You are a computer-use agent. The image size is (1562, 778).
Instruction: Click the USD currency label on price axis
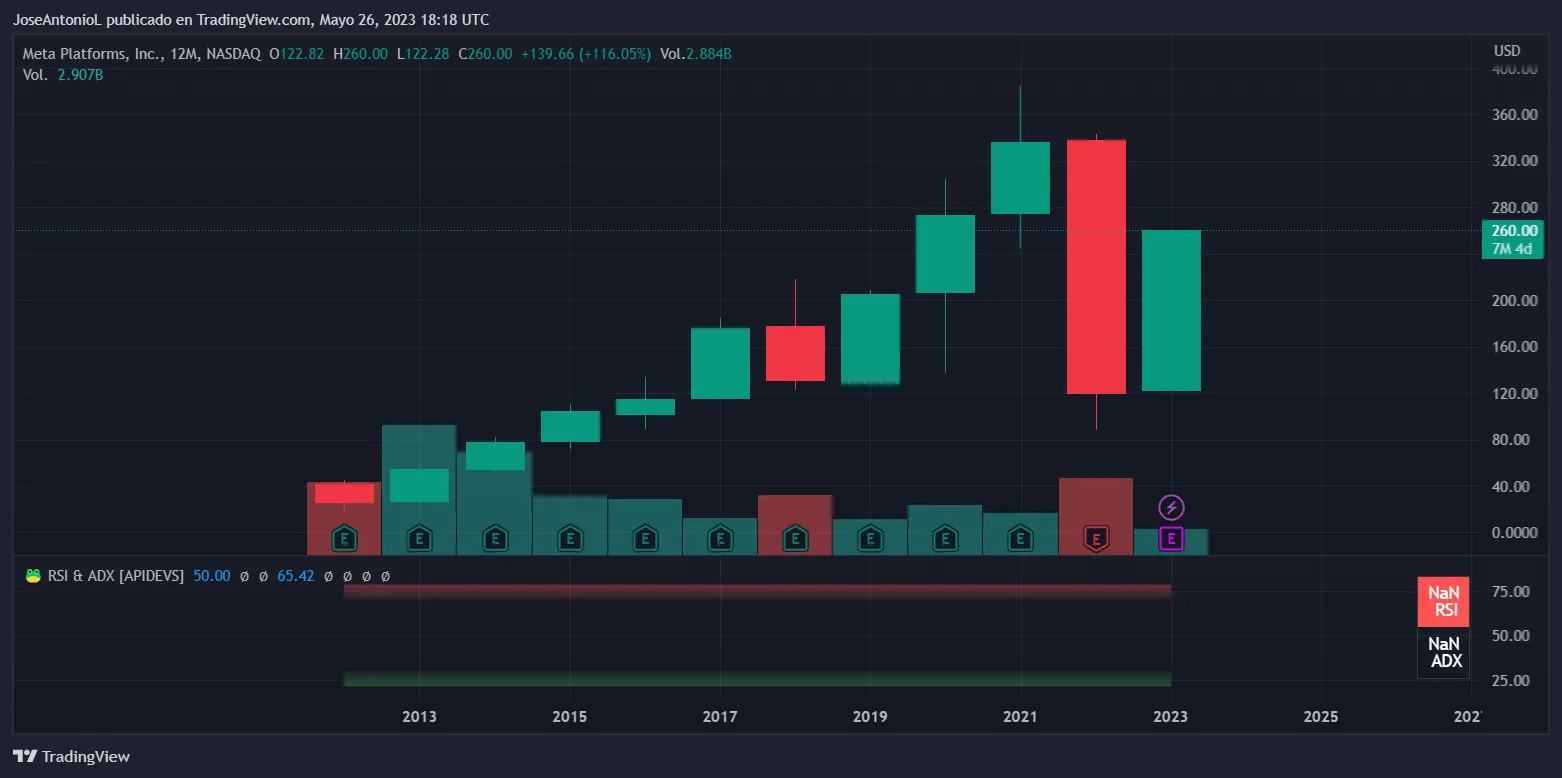(x=1506, y=49)
